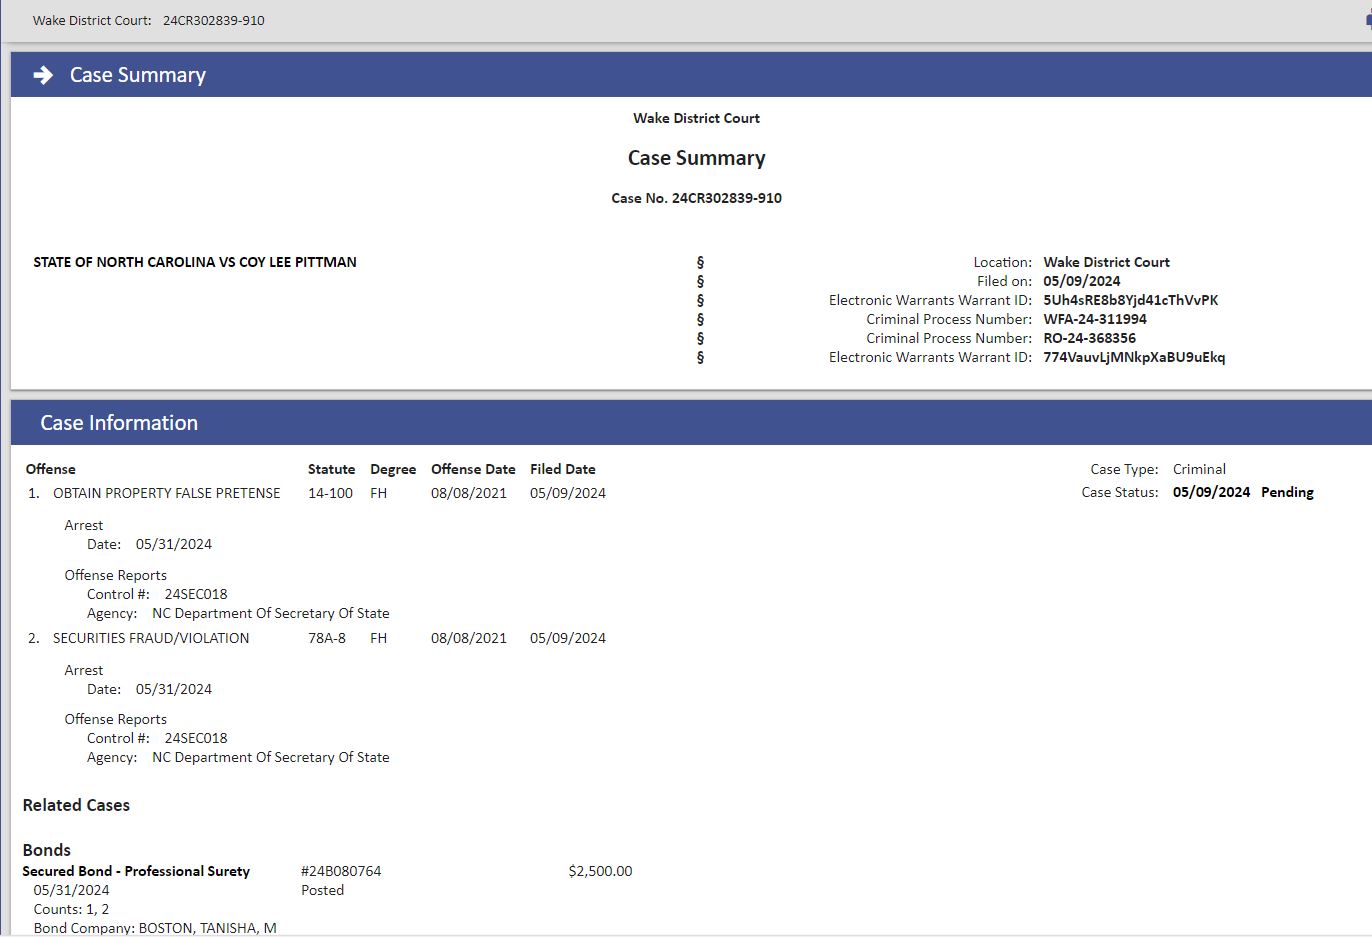Click the SECURITIES FRAUD/VIOLATION offense
1372x937 pixels.
151,638
